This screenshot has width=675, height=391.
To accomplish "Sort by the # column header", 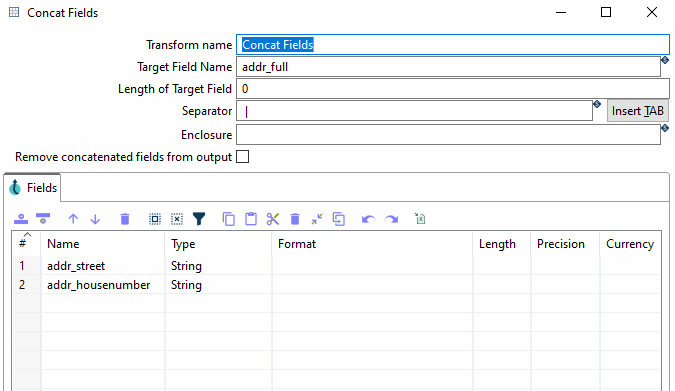I will point(27,244).
